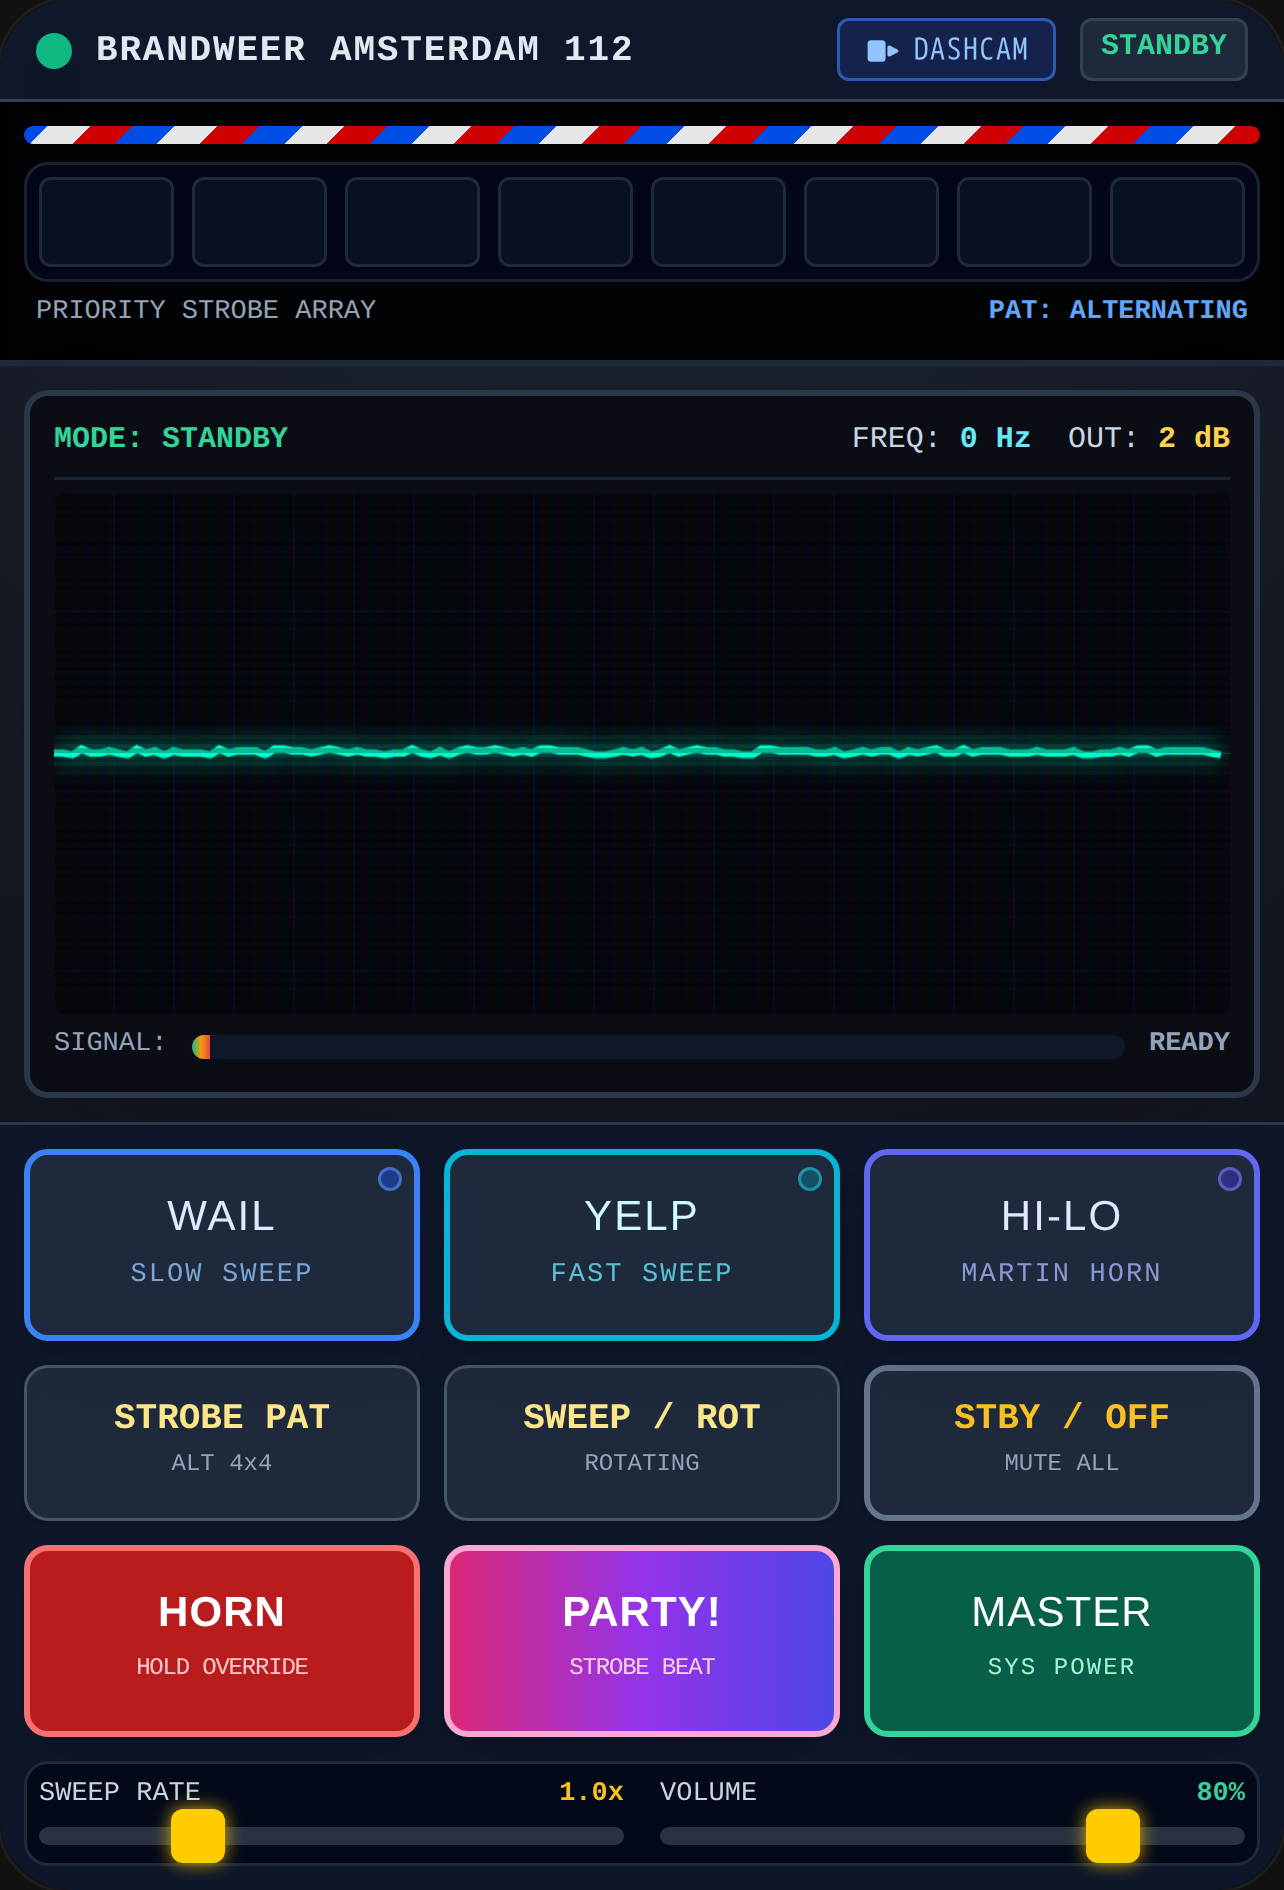Toggle MASTER system power

(1062, 1641)
